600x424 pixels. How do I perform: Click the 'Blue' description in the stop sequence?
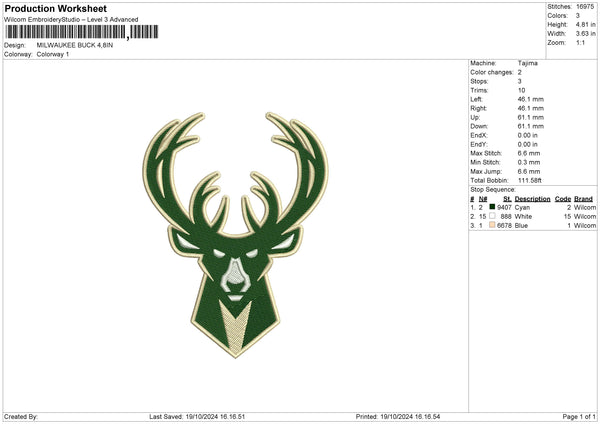point(521,226)
